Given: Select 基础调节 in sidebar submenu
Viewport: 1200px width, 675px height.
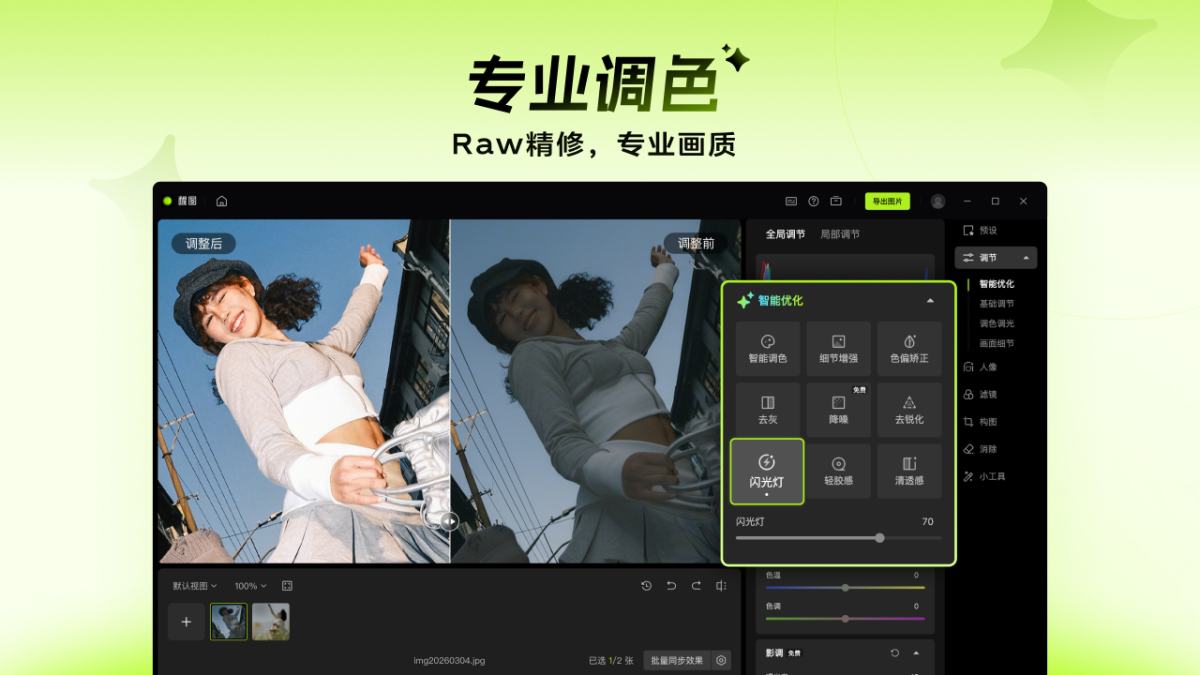Looking at the screenshot, I should [996, 304].
